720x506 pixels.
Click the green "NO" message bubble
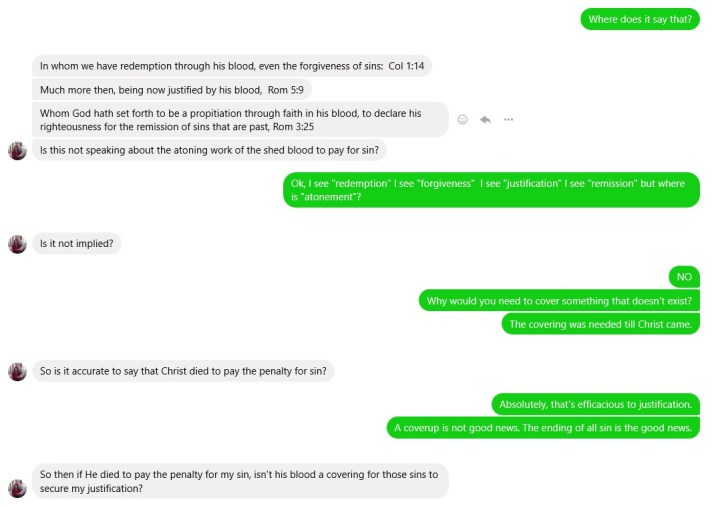(x=684, y=276)
